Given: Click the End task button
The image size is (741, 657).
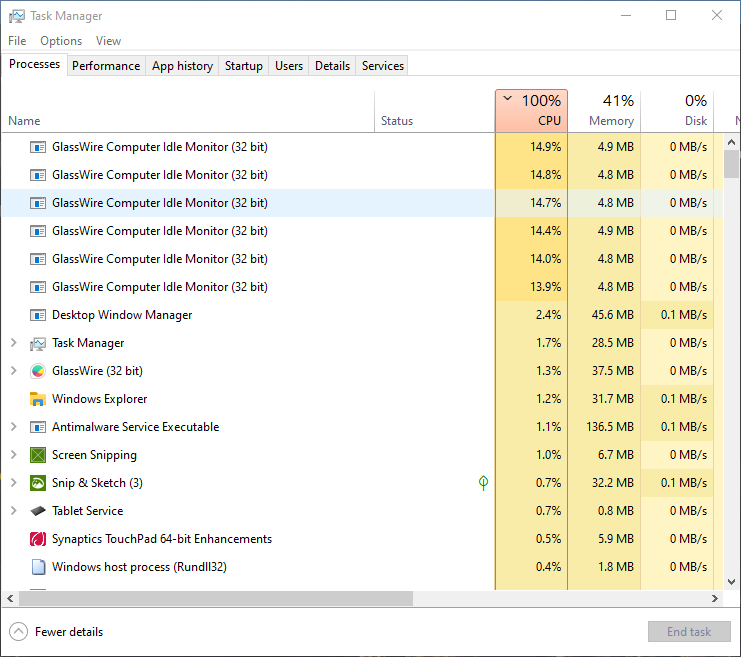Looking at the screenshot, I should pyautogui.click(x=689, y=632).
